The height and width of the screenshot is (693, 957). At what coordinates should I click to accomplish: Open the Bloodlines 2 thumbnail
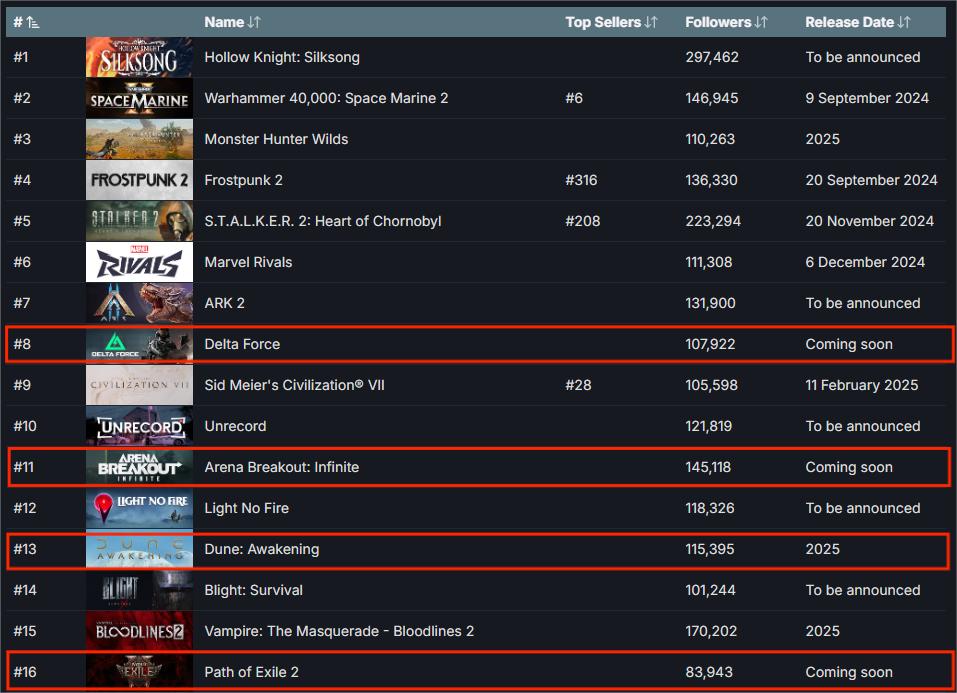tap(139, 631)
